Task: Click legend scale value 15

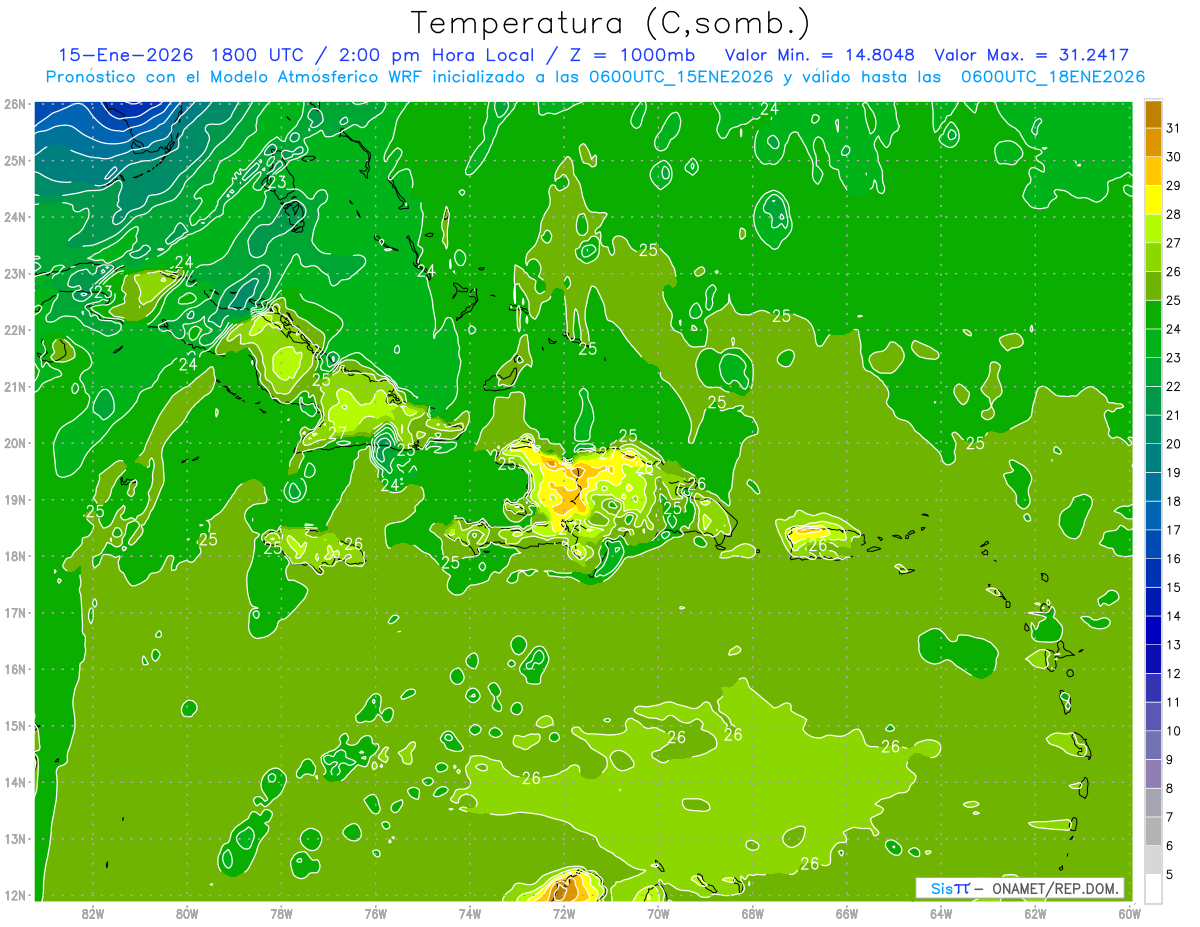Action: click(1174, 587)
